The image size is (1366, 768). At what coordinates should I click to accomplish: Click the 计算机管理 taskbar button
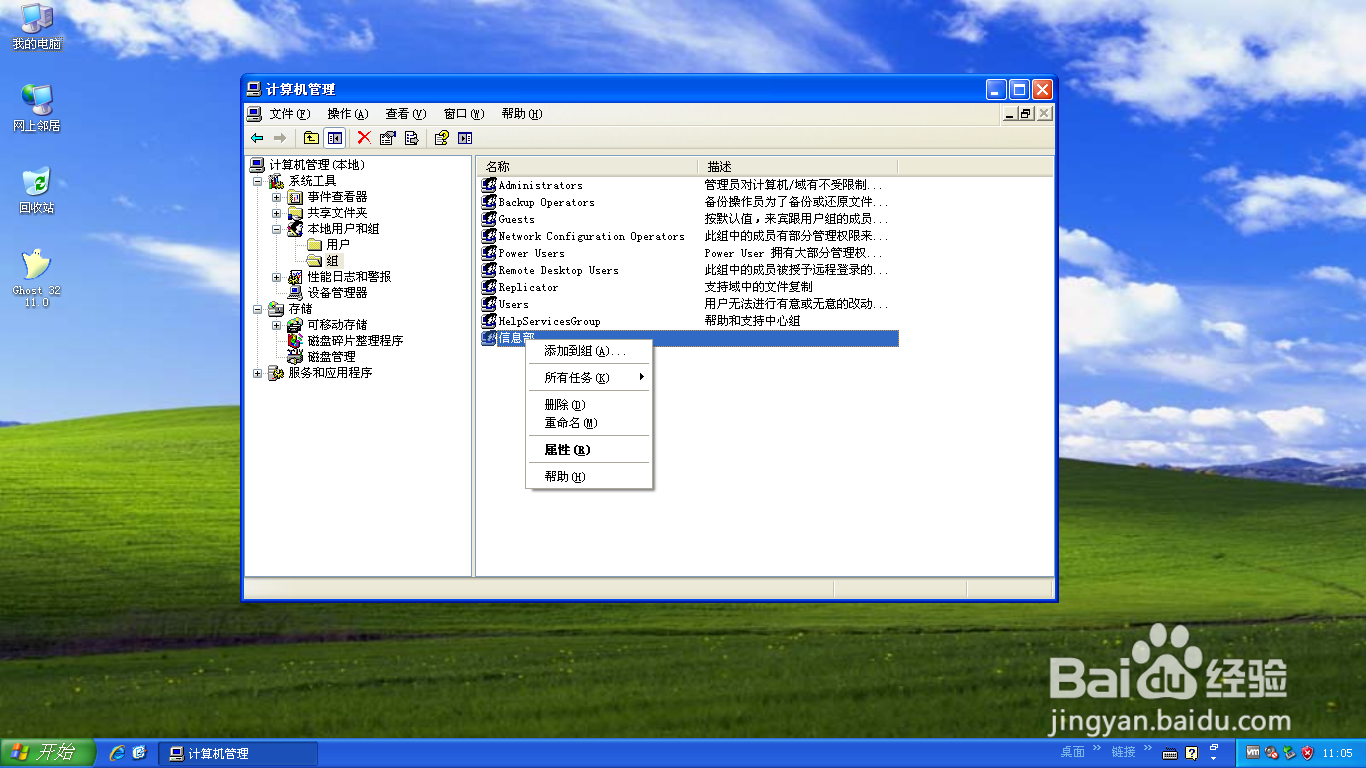(x=238, y=754)
